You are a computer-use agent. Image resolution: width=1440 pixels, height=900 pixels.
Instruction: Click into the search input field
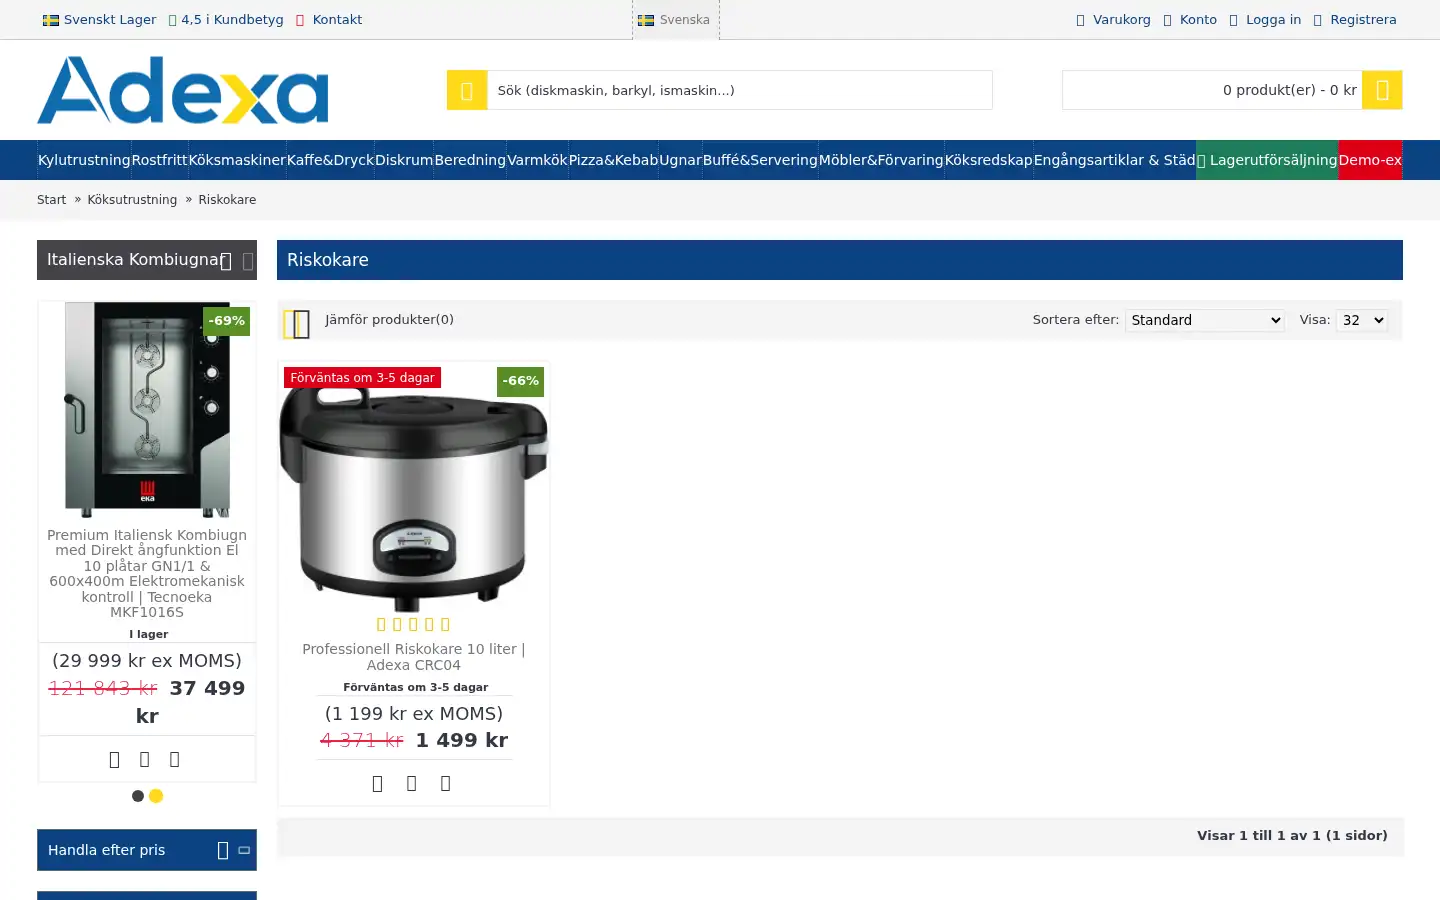point(739,90)
